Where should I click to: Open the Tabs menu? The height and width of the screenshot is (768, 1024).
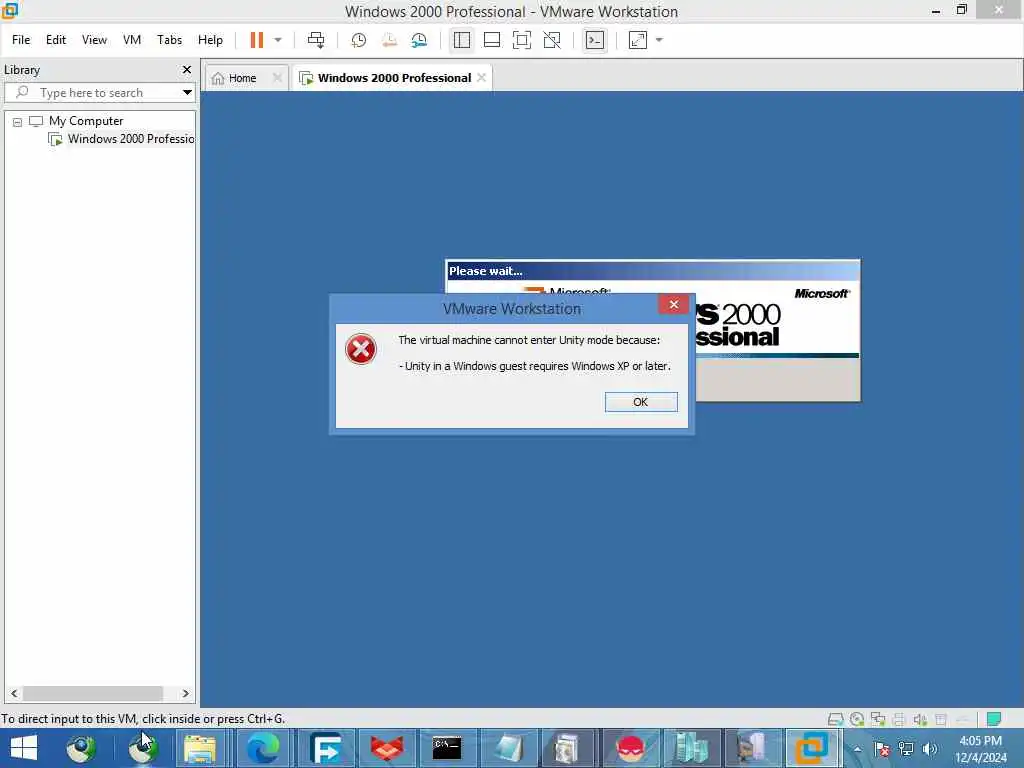(x=169, y=40)
